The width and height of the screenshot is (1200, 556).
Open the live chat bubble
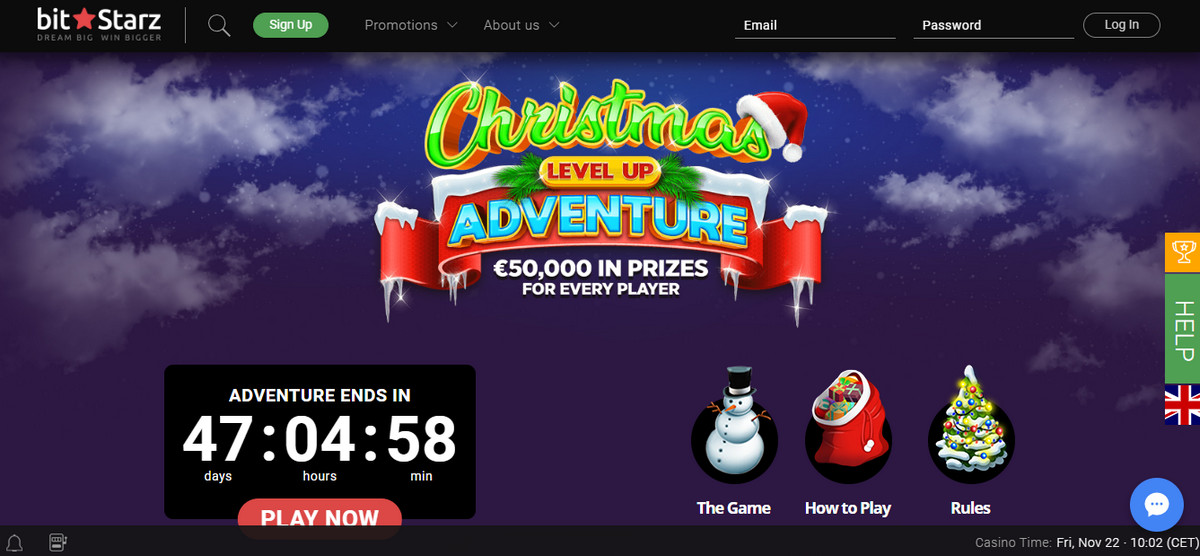1156,504
